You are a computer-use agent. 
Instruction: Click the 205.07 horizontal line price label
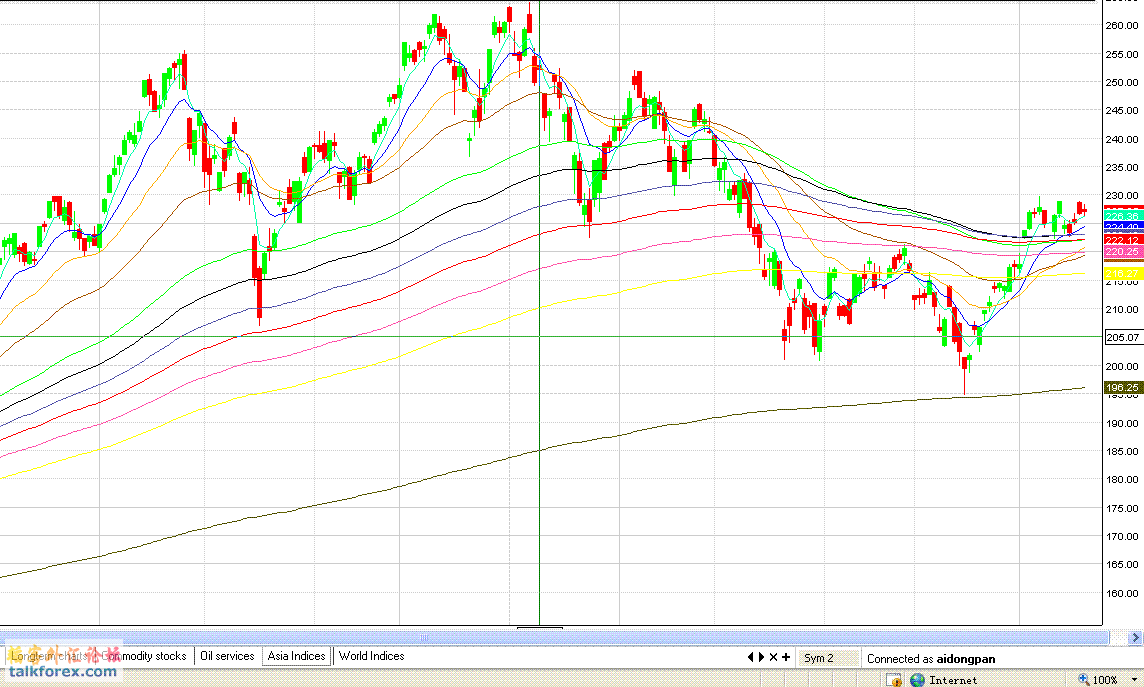click(x=1123, y=338)
